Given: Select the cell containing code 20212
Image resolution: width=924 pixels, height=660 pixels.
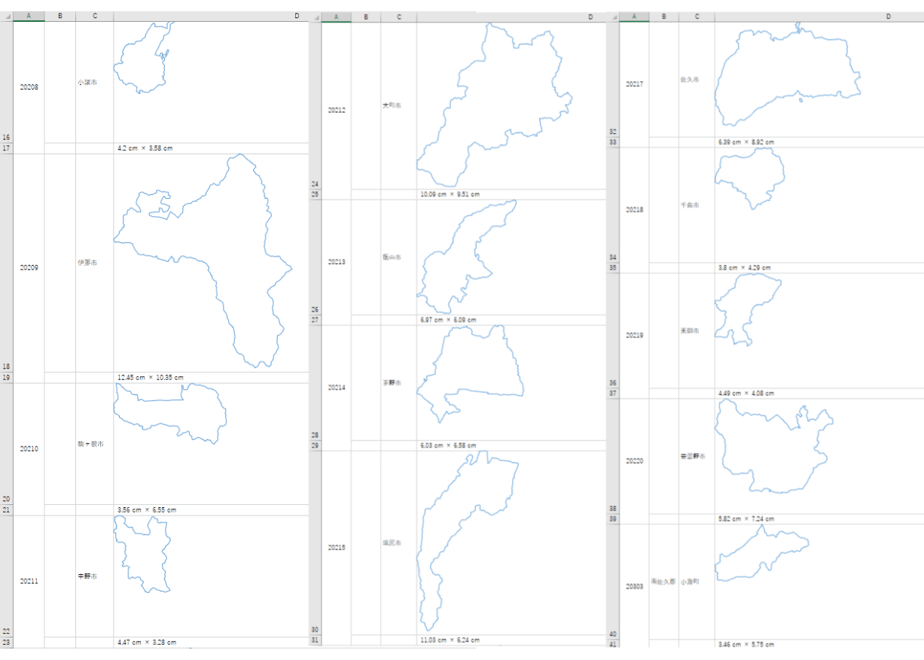Looking at the screenshot, I should tap(336, 110).
